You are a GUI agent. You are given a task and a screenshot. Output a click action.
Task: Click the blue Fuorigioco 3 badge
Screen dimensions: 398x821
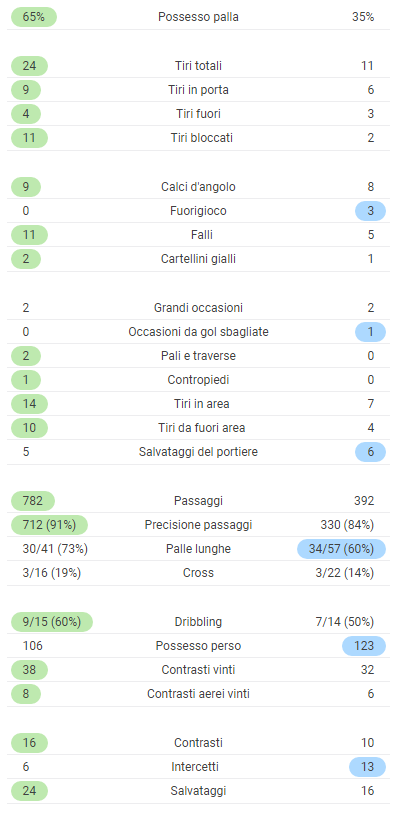click(370, 210)
